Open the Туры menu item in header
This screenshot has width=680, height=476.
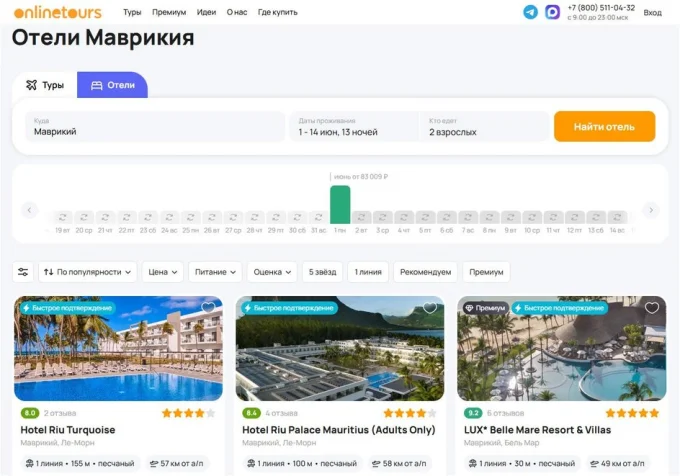coord(132,12)
